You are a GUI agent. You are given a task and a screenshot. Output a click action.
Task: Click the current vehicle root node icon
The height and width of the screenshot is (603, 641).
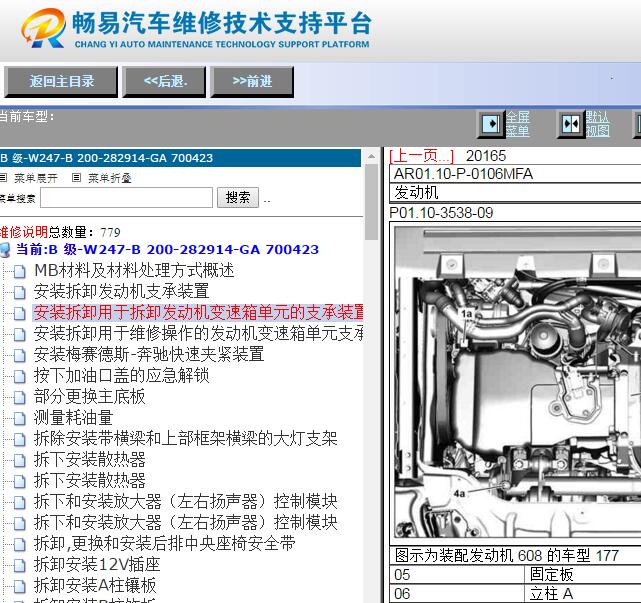tap(5, 250)
